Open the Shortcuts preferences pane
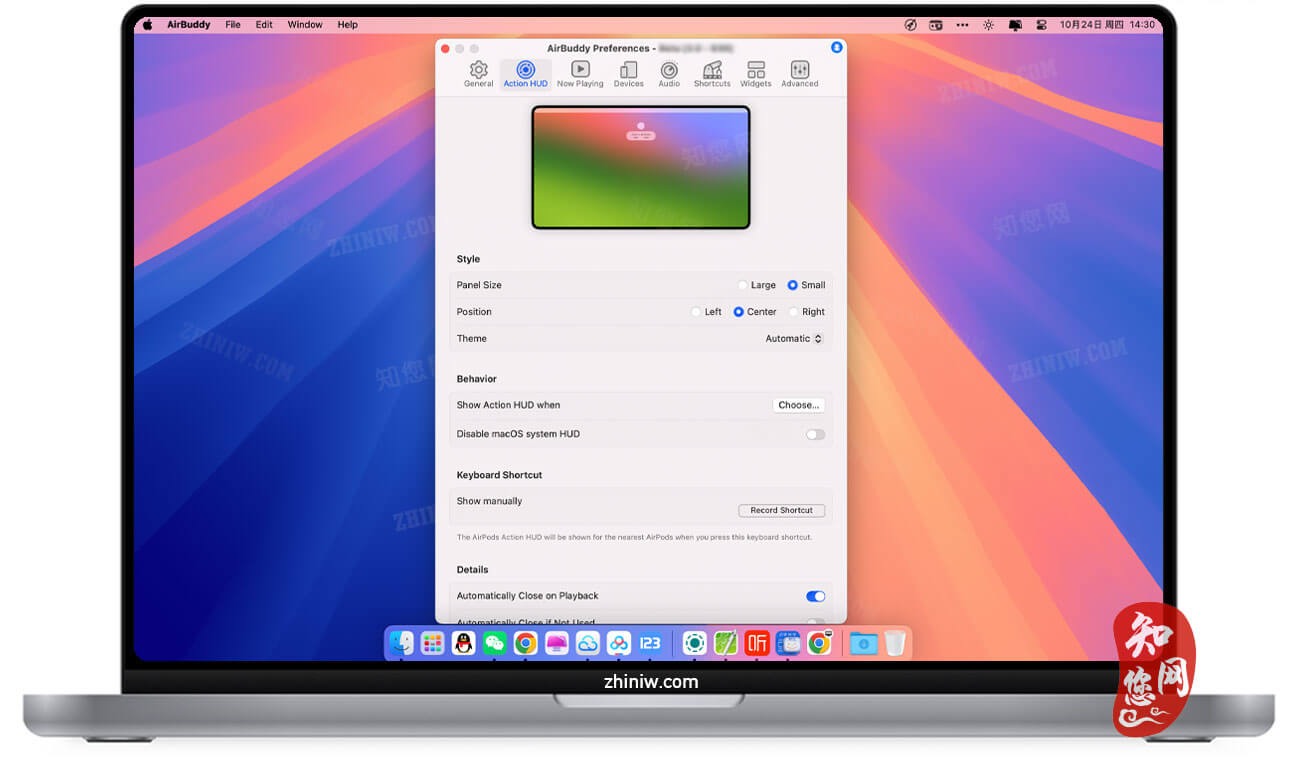This screenshot has height=779, width=1298. (x=712, y=73)
